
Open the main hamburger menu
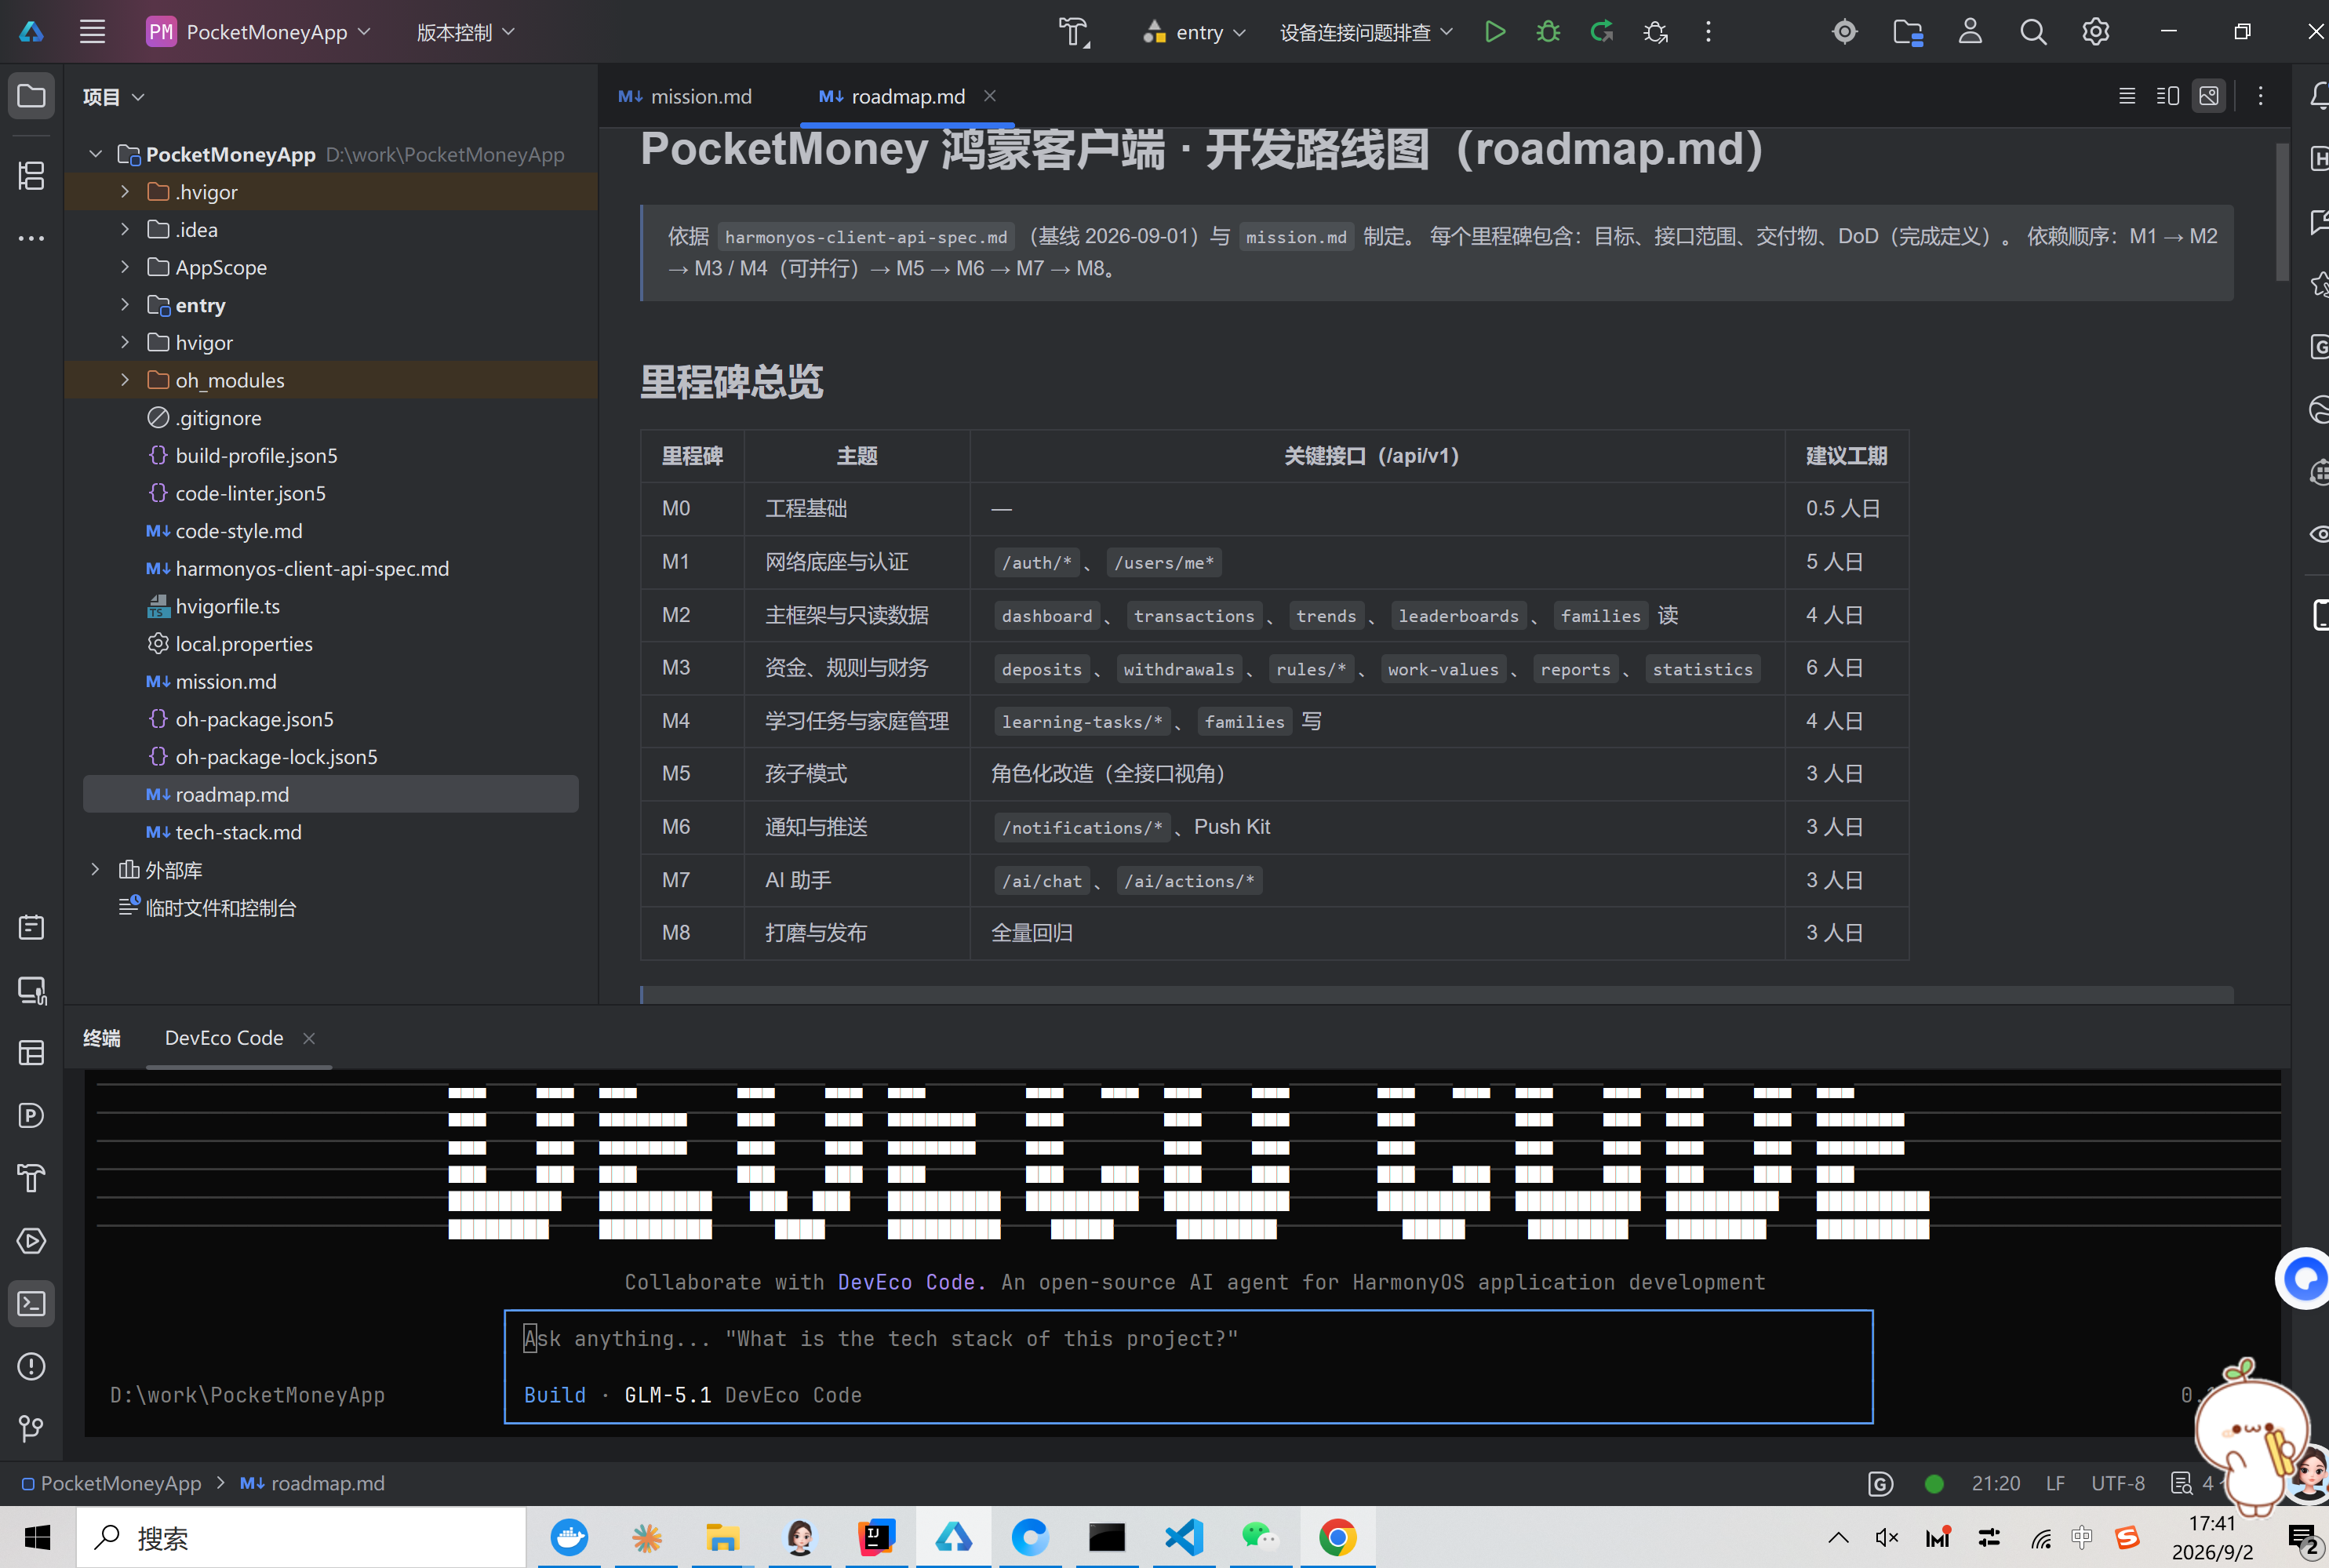(x=92, y=32)
